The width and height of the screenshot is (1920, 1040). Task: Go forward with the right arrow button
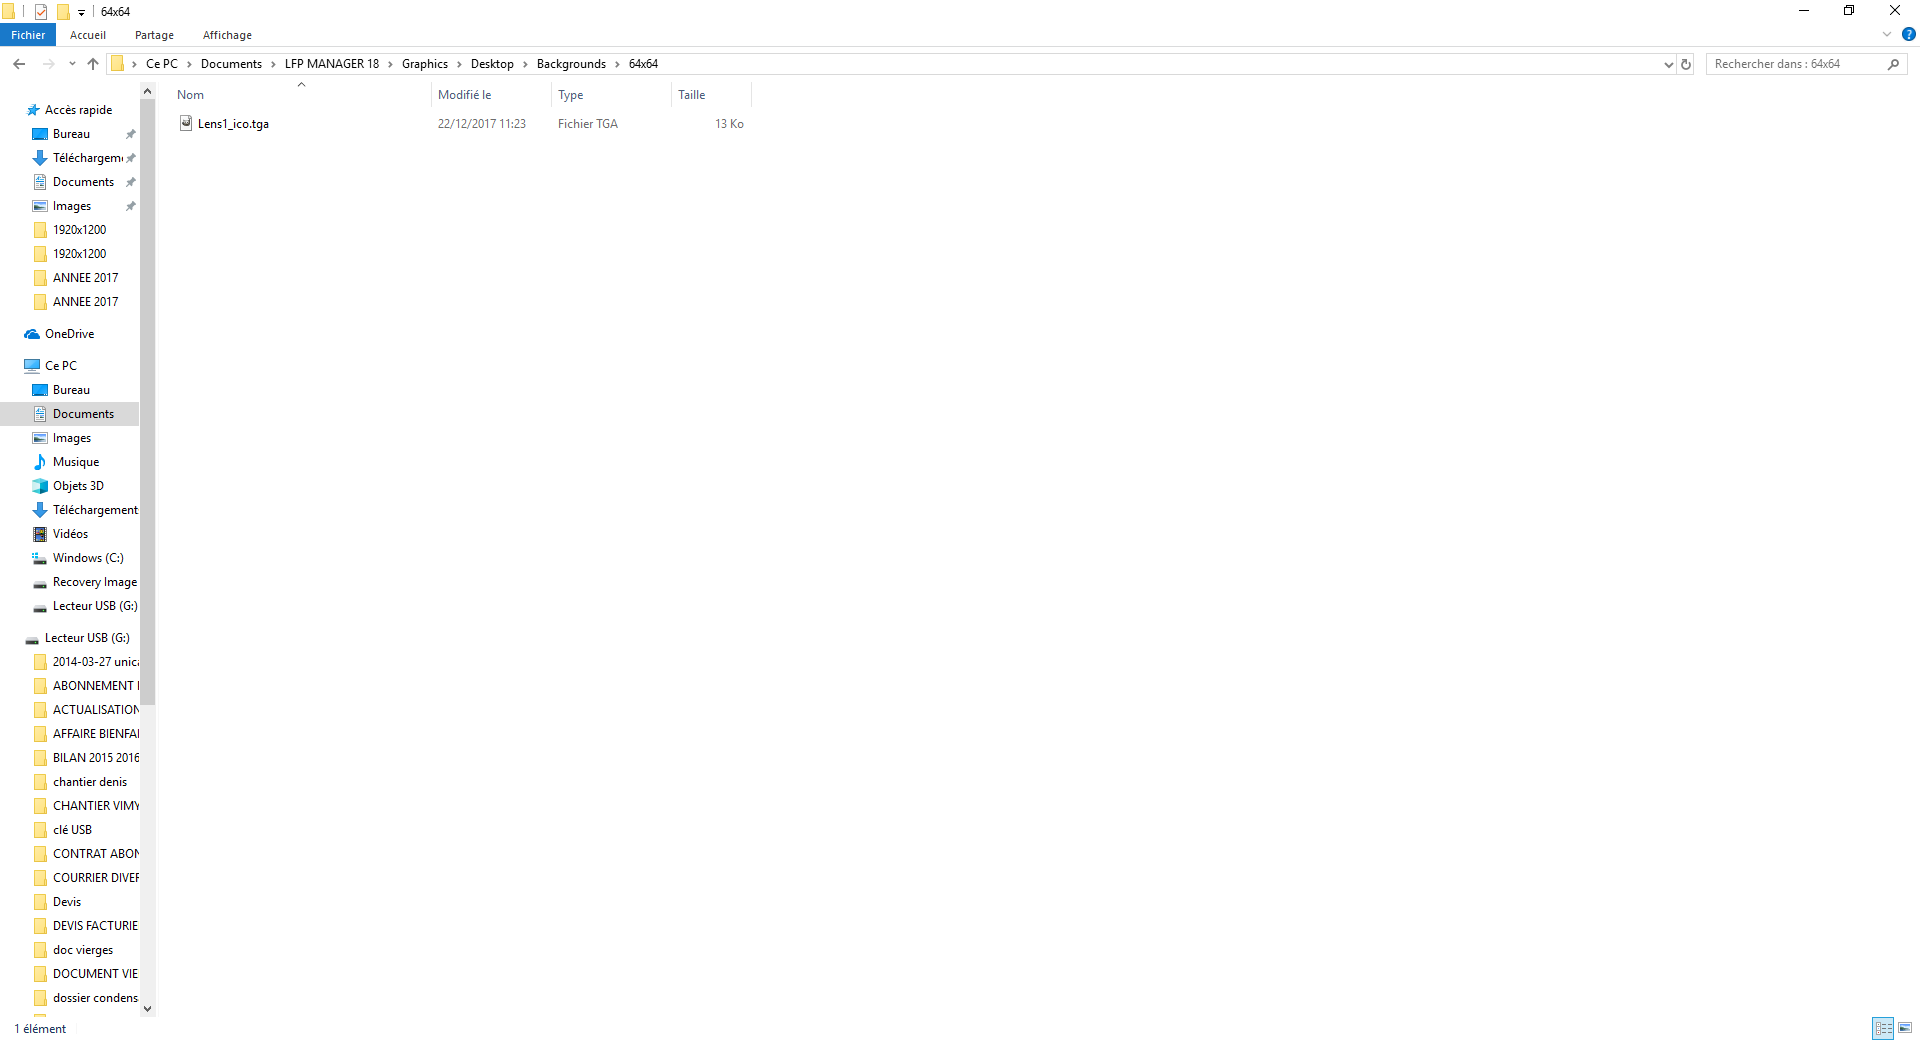coord(49,64)
